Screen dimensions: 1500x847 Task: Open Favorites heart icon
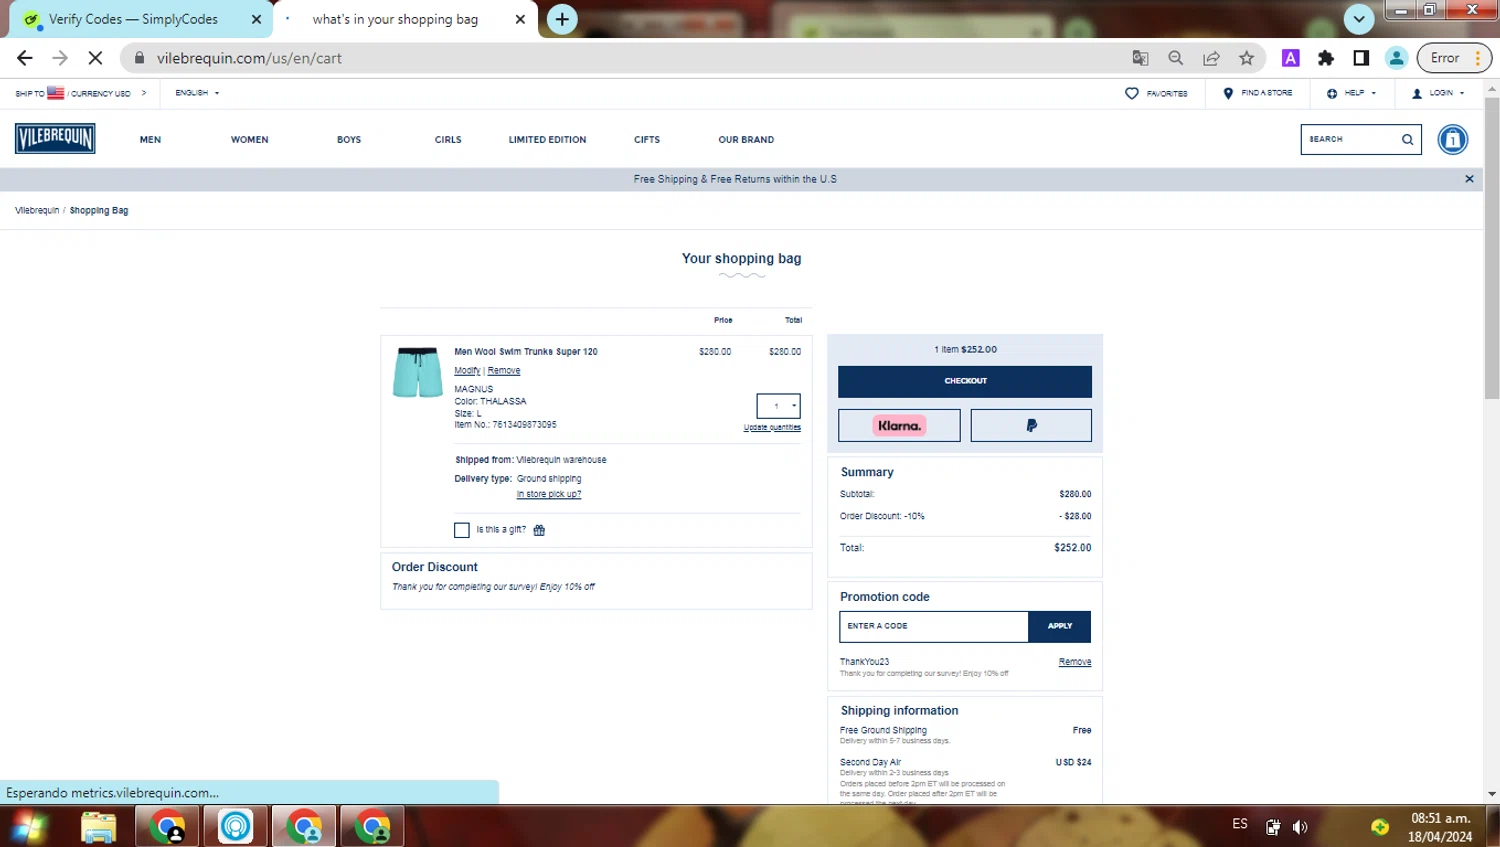click(1132, 93)
